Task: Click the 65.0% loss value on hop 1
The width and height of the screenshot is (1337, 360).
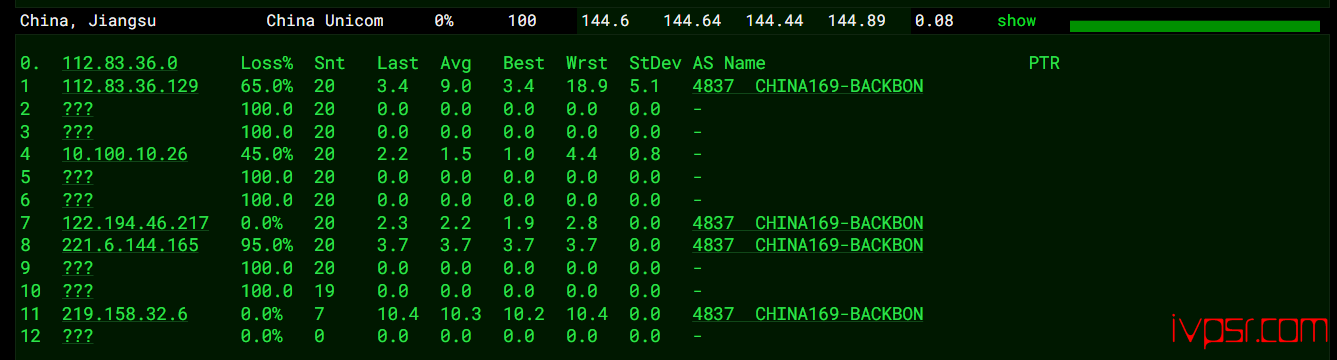Action: (x=266, y=86)
